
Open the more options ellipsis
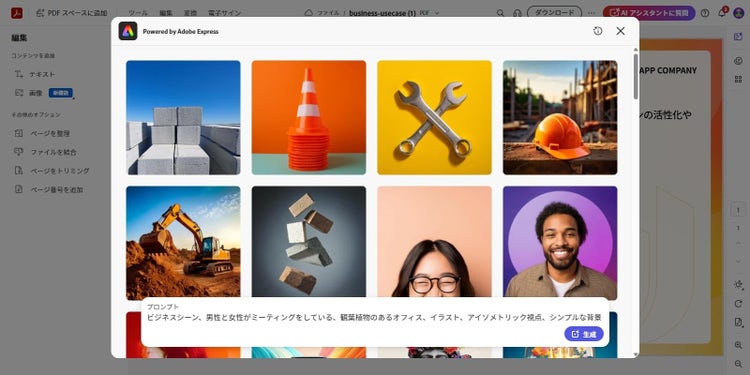[592, 13]
